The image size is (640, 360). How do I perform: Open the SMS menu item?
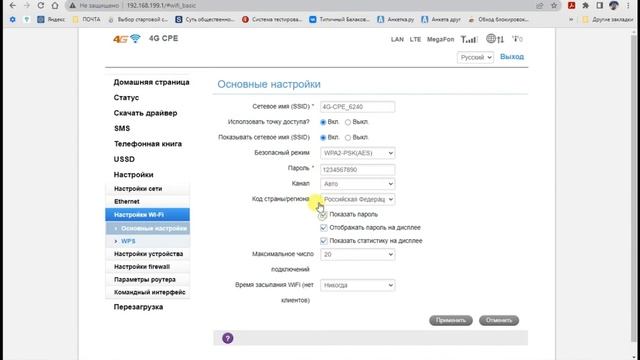point(122,129)
